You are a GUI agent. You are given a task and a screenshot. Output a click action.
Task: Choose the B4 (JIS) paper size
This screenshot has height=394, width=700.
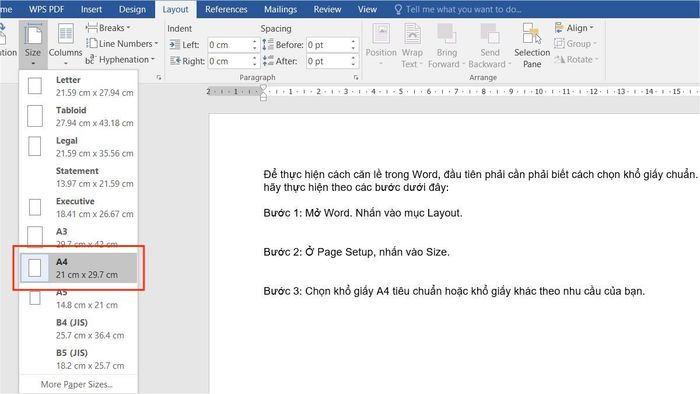(x=79, y=329)
